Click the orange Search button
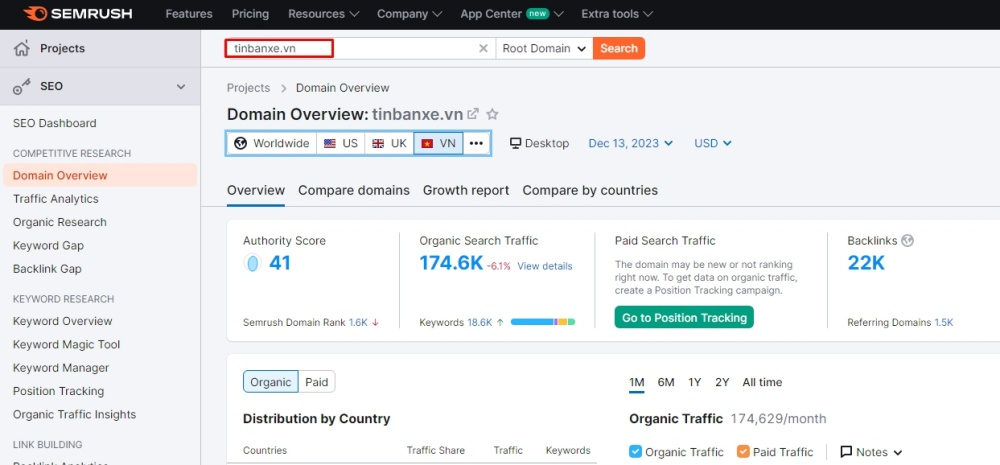Image resolution: width=1000 pixels, height=465 pixels. coord(619,48)
